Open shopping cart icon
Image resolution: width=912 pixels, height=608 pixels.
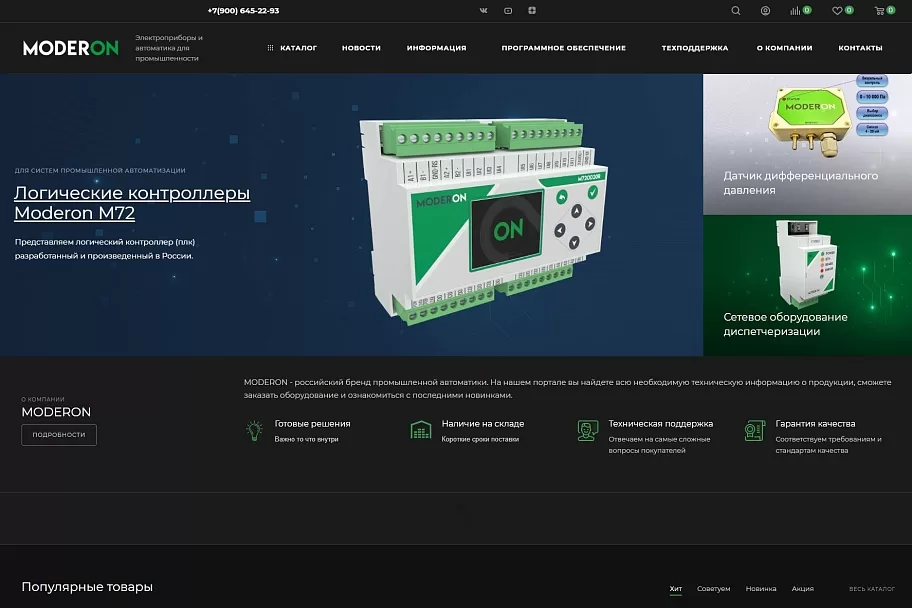pyautogui.click(x=879, y=10)
